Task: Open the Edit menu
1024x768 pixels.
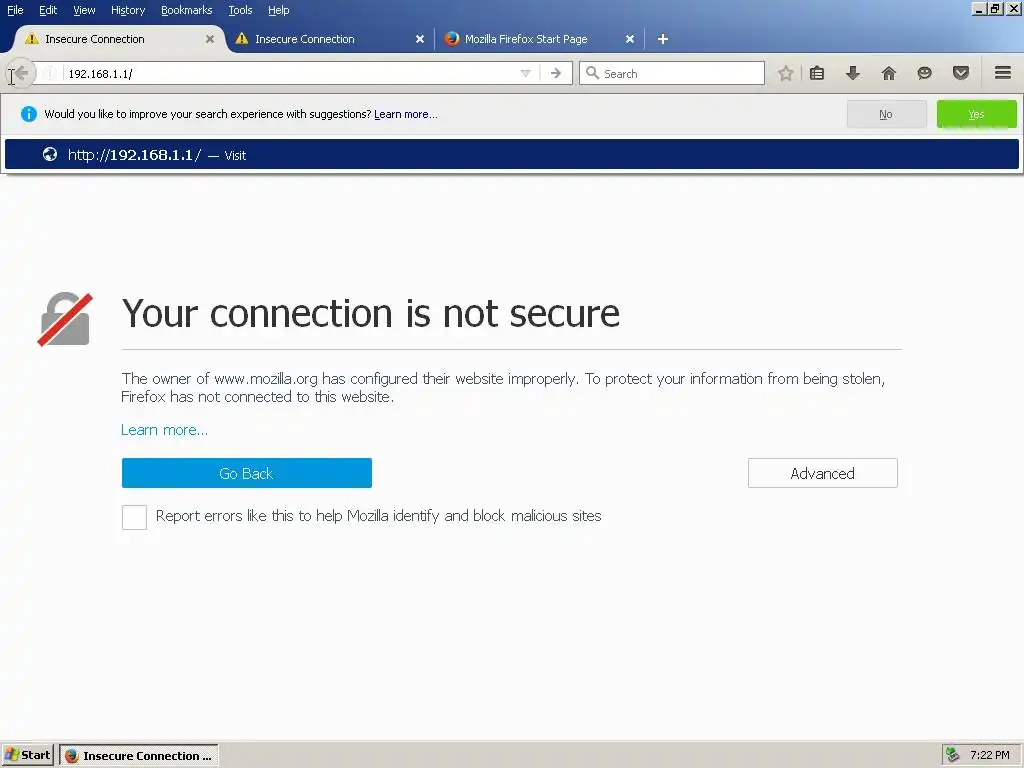Action: [x=48, y=10]
